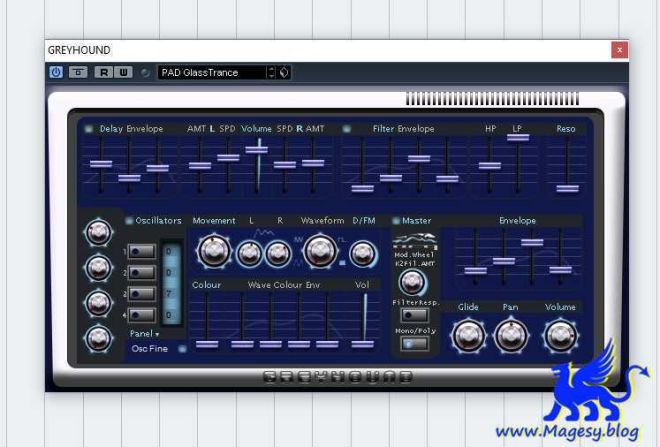The width and height of the screenshot is (660, 447).
Task: Toggle the Osc Fine indicator light
Action: click(182, 349)
